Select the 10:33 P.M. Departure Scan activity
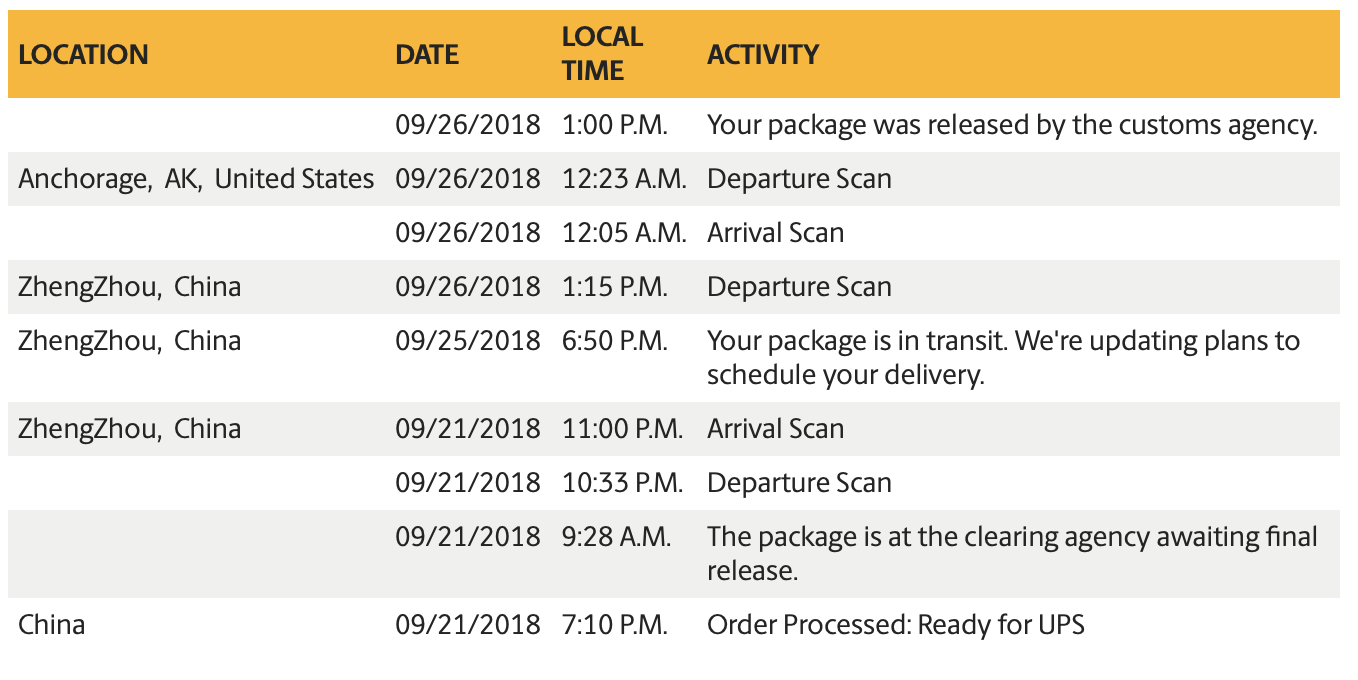Screen dimensions: 1358x680 [x=799, y=483]
